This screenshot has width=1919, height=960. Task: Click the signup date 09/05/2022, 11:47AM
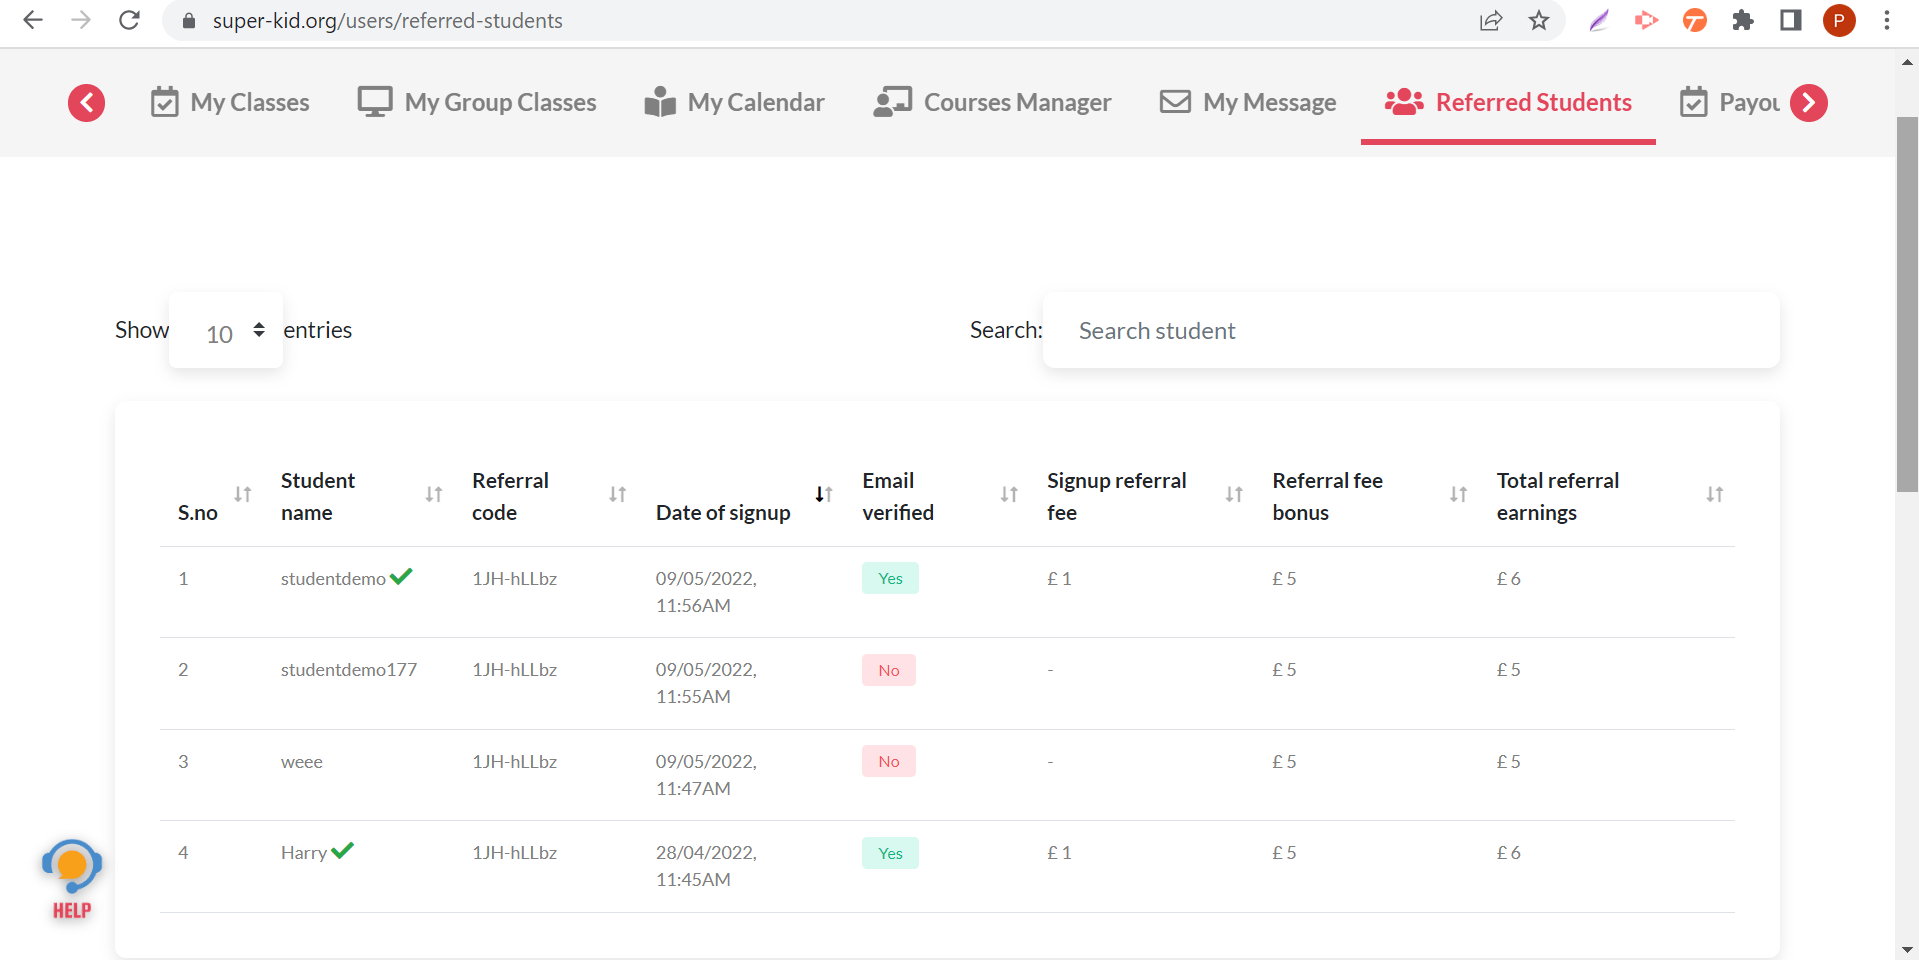[706, 775]
